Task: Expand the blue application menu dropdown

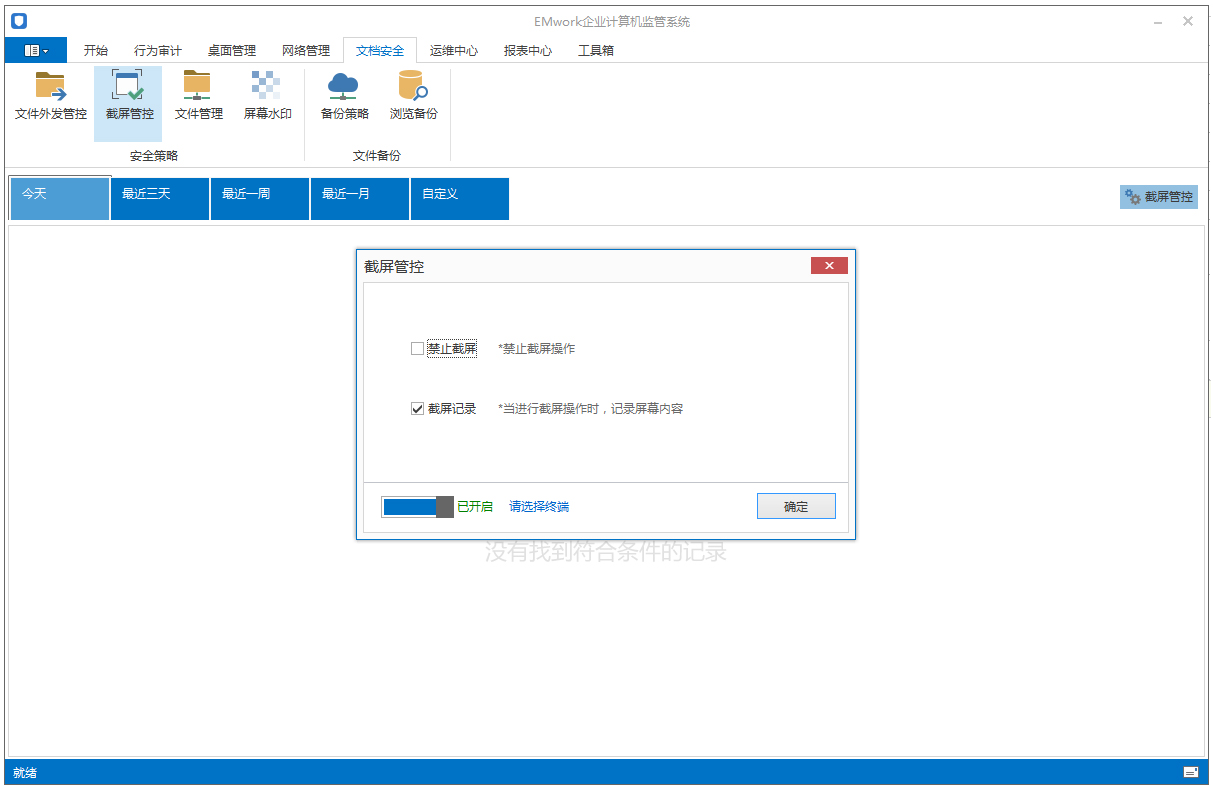Action: [x=36, y=50]
